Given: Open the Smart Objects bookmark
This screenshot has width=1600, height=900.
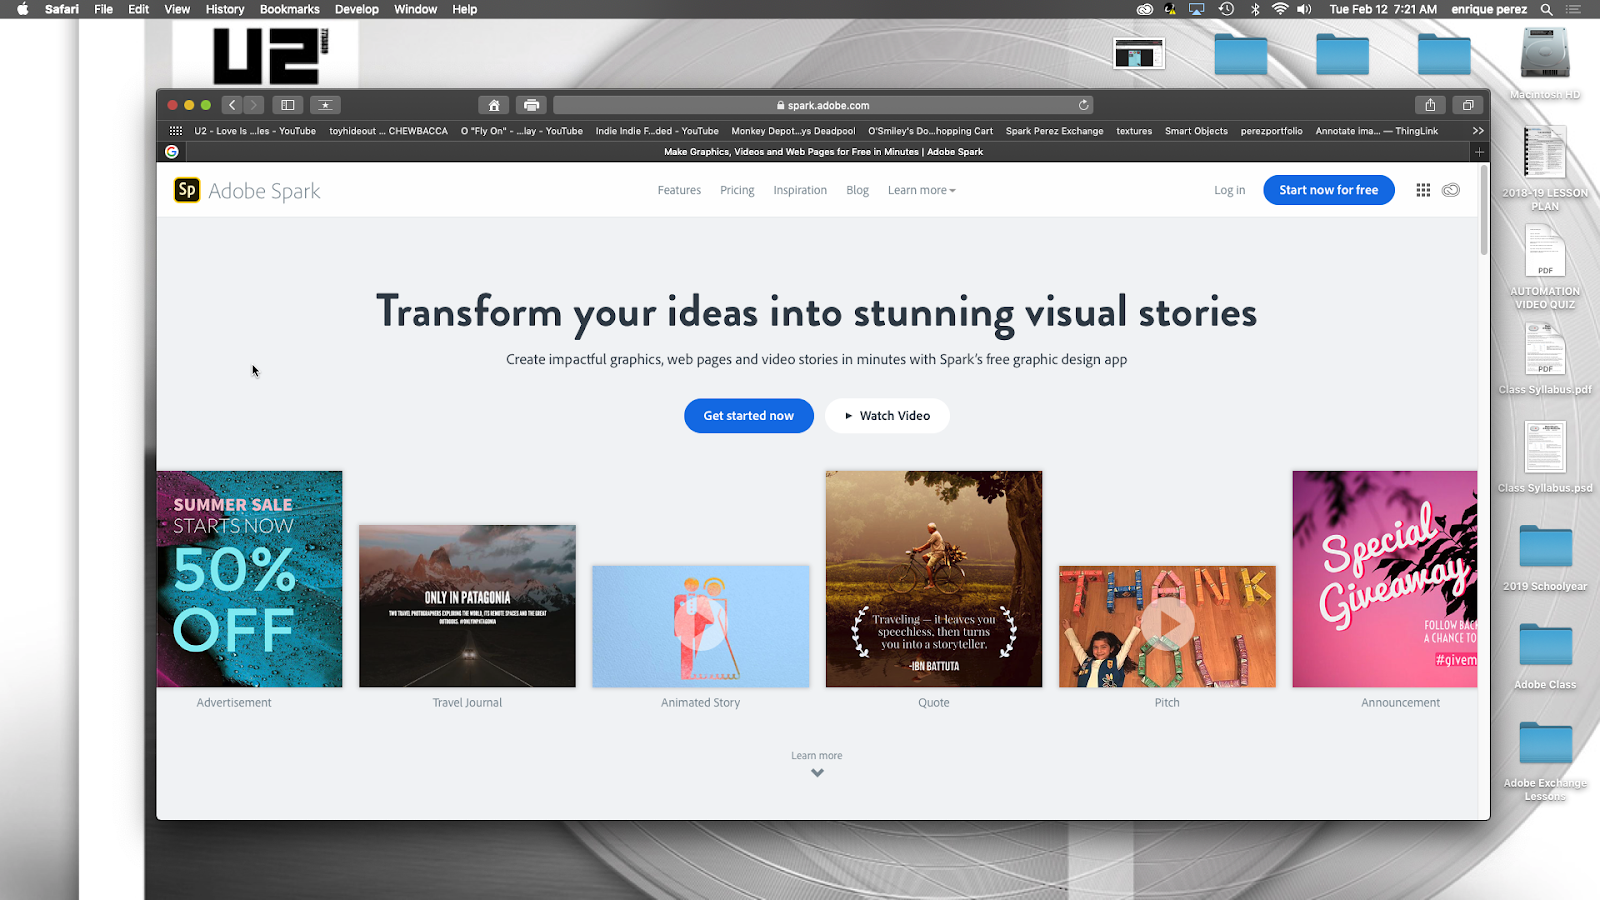Looking at the screenshot, I should 1196,131.
